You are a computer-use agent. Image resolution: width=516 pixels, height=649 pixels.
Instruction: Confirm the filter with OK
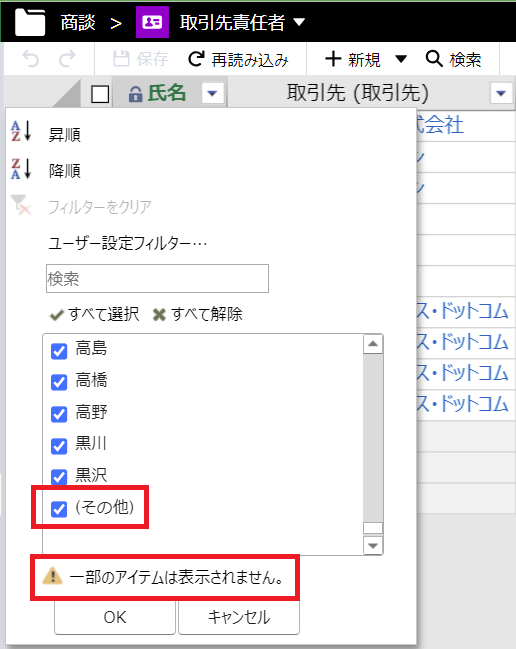115,617
